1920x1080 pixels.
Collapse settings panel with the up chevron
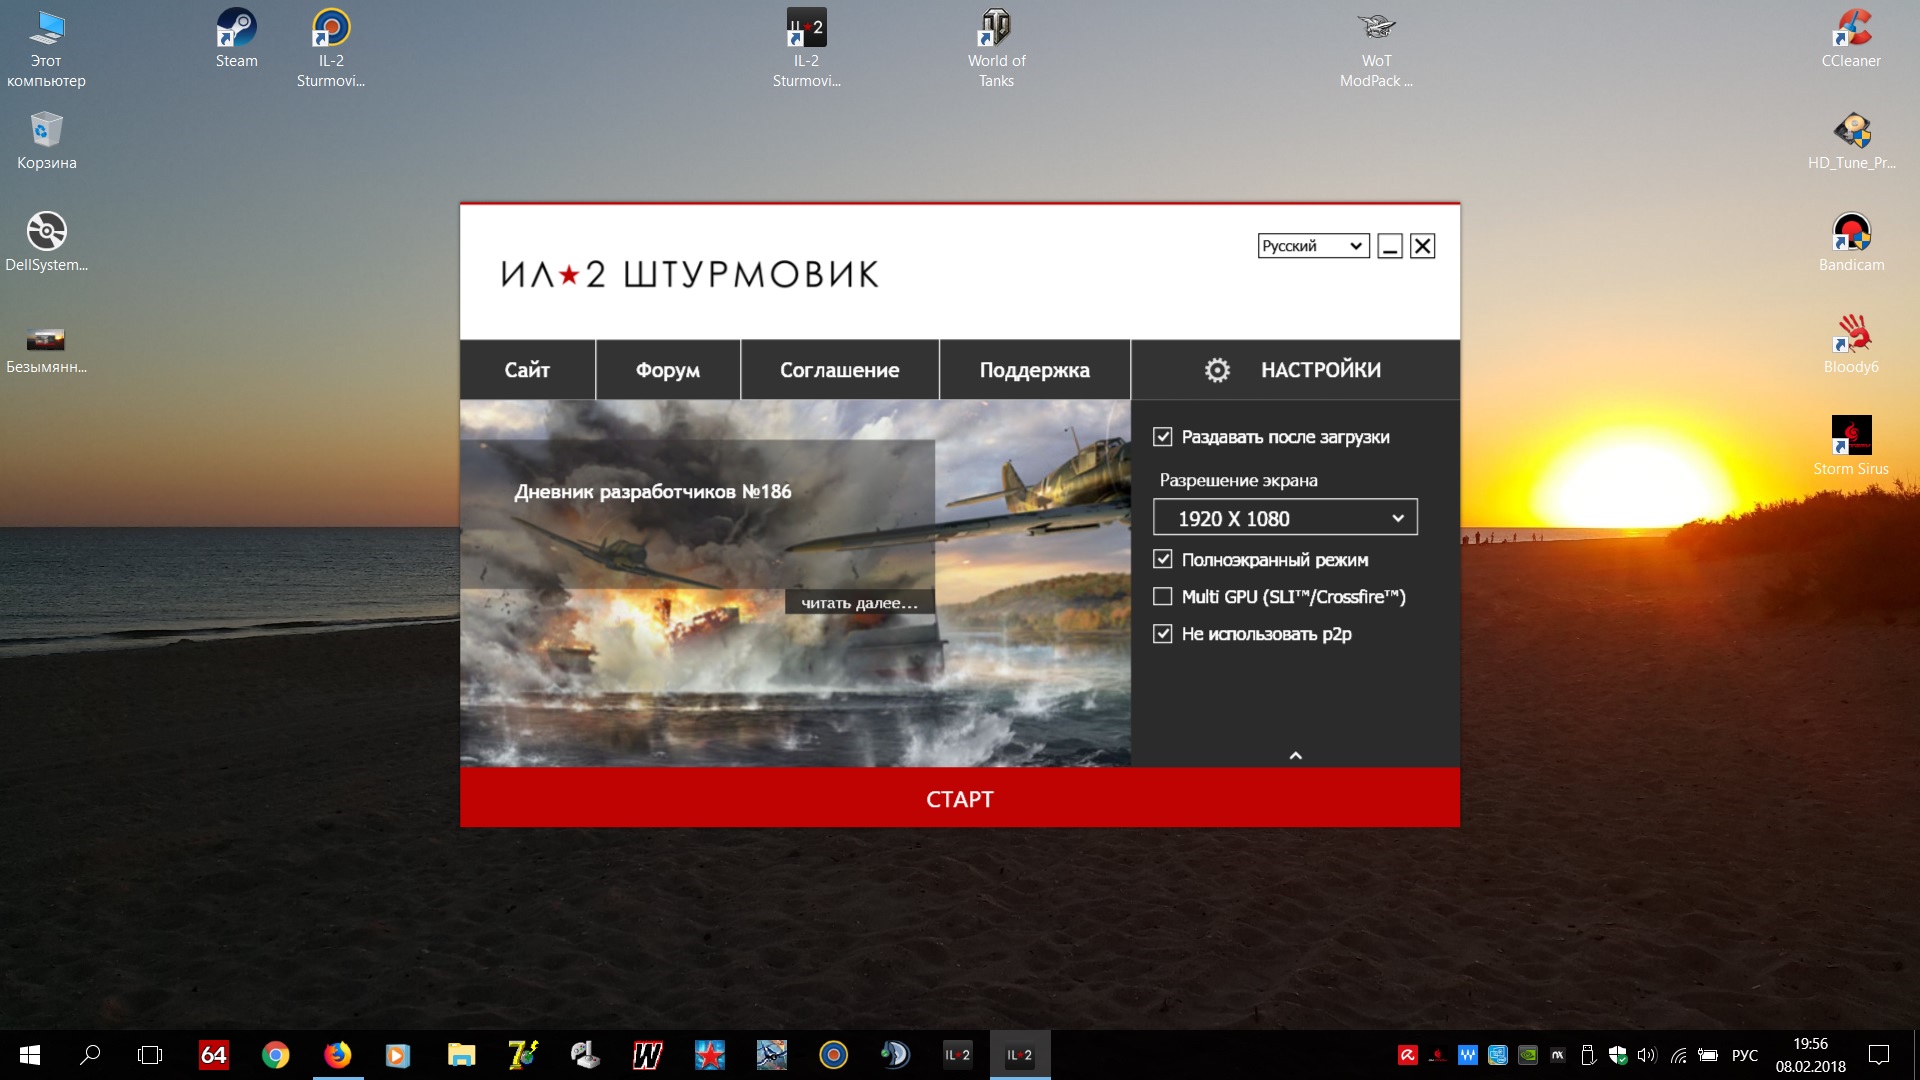[1295, 756]
